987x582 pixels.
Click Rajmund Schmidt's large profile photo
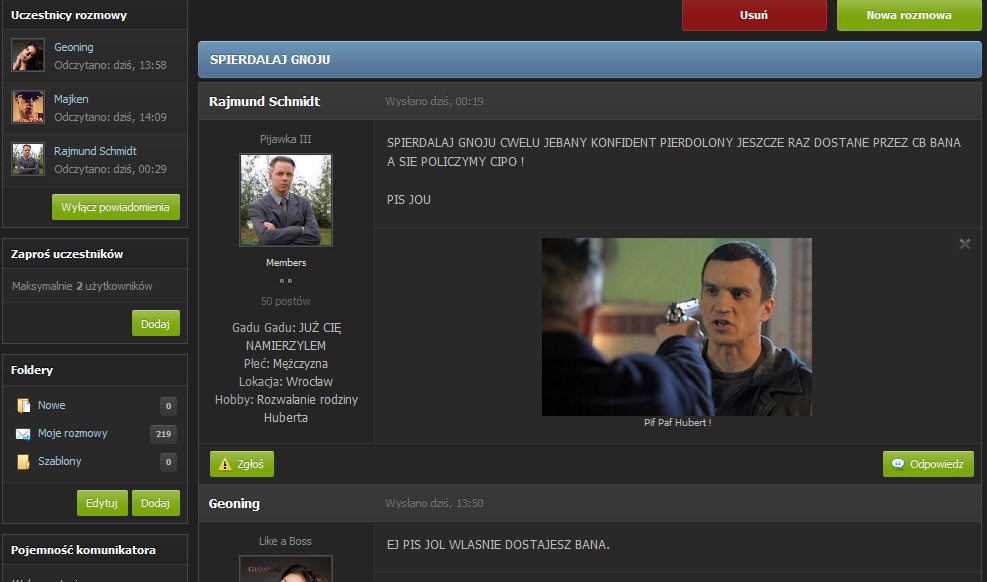[286, 200]
